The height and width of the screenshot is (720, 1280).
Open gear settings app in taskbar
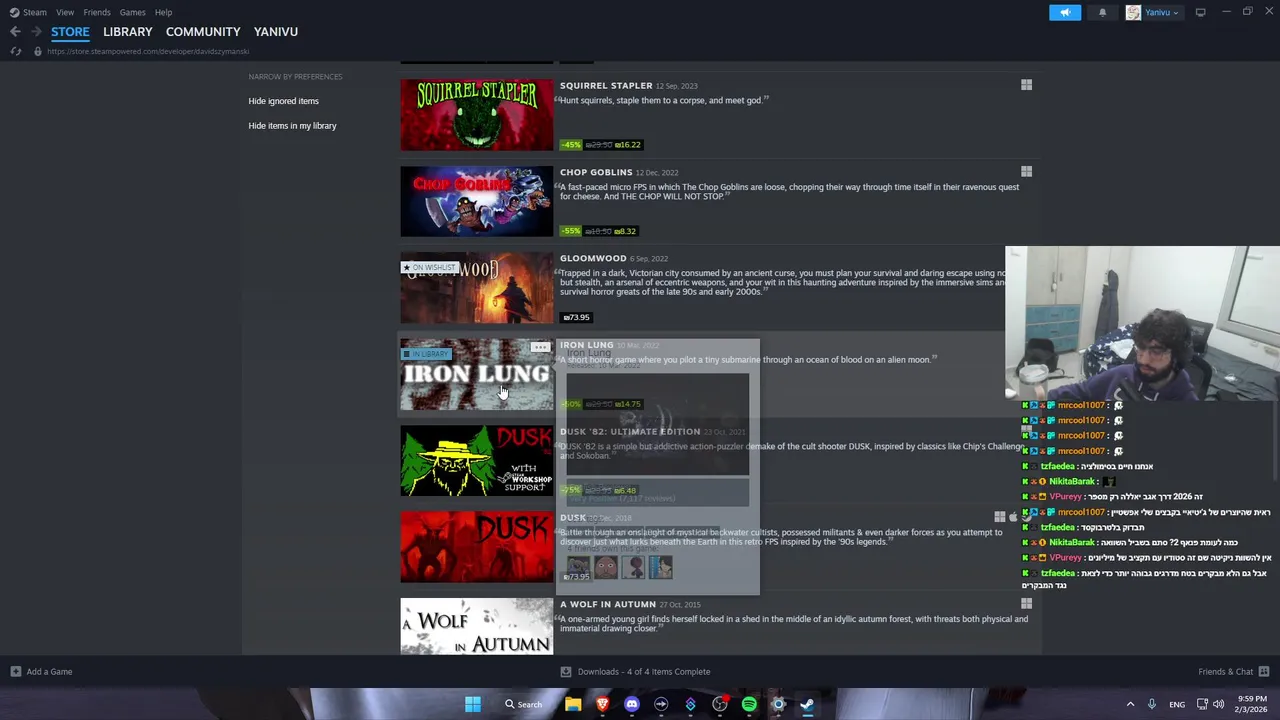778,704
